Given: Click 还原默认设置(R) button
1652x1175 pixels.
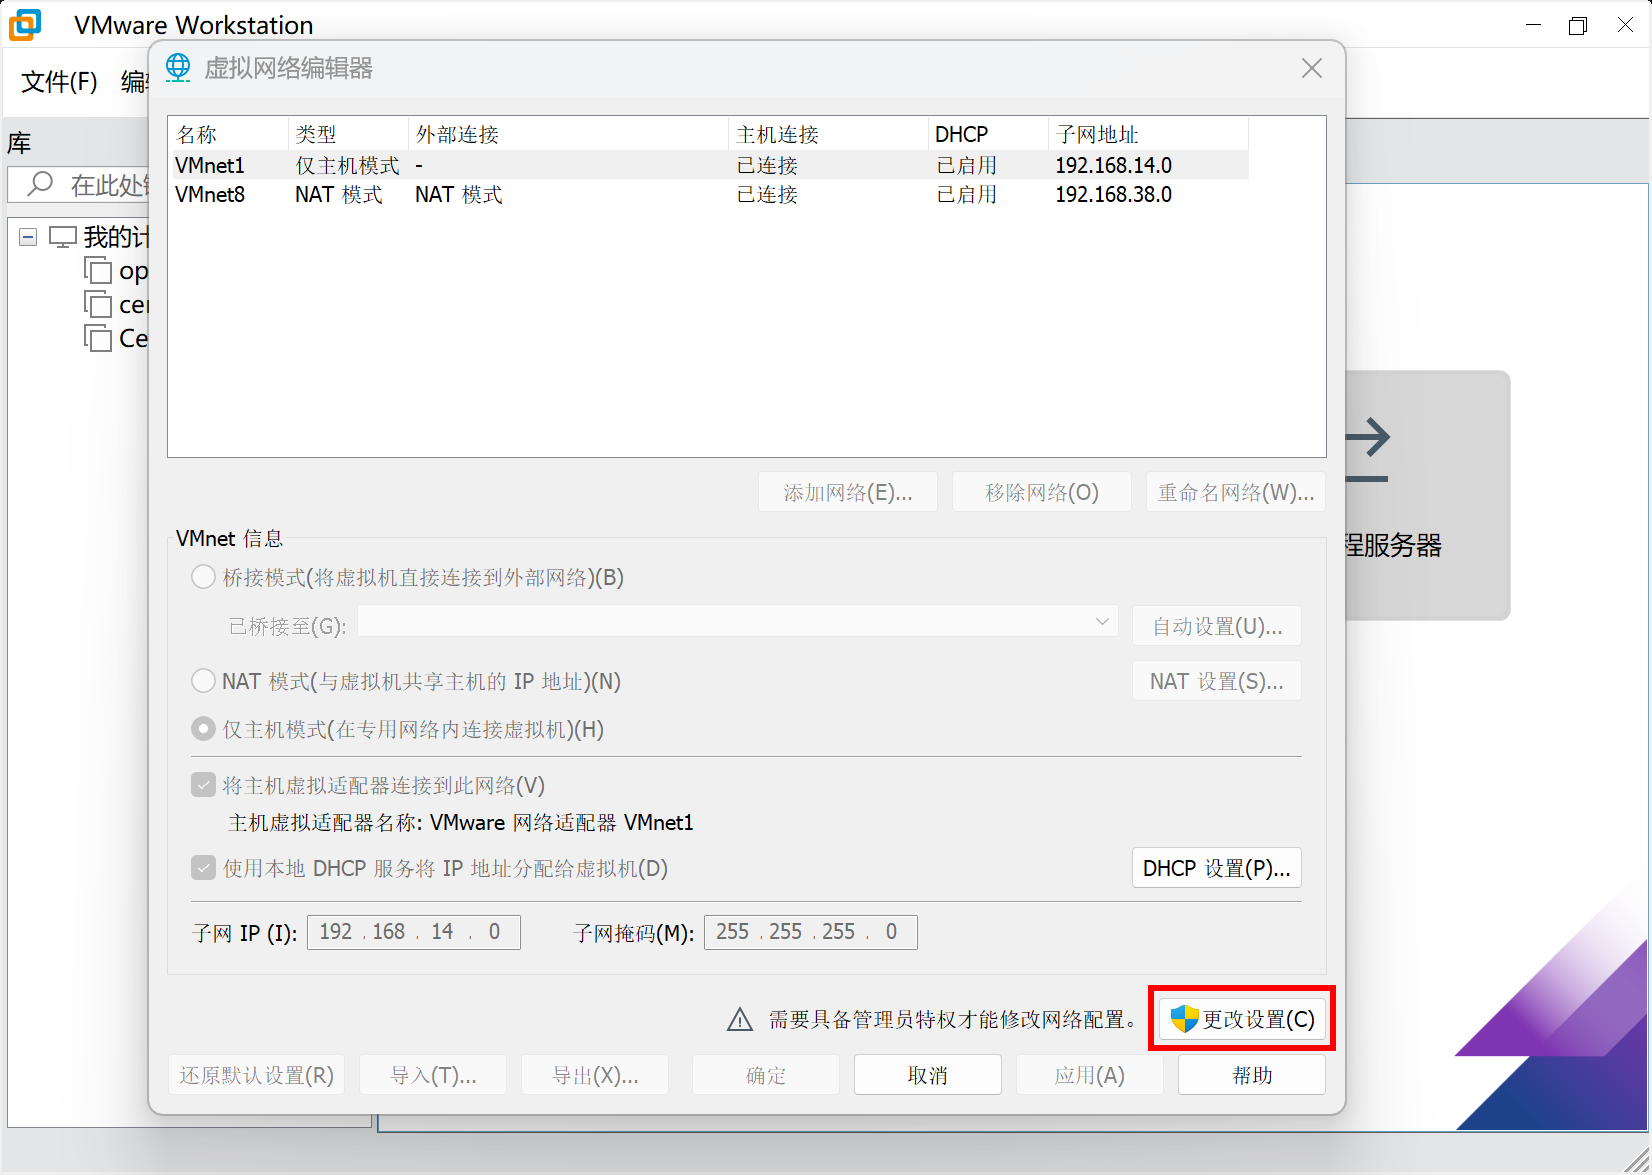Looking at the screenshot, I should tap(256, 1075).
